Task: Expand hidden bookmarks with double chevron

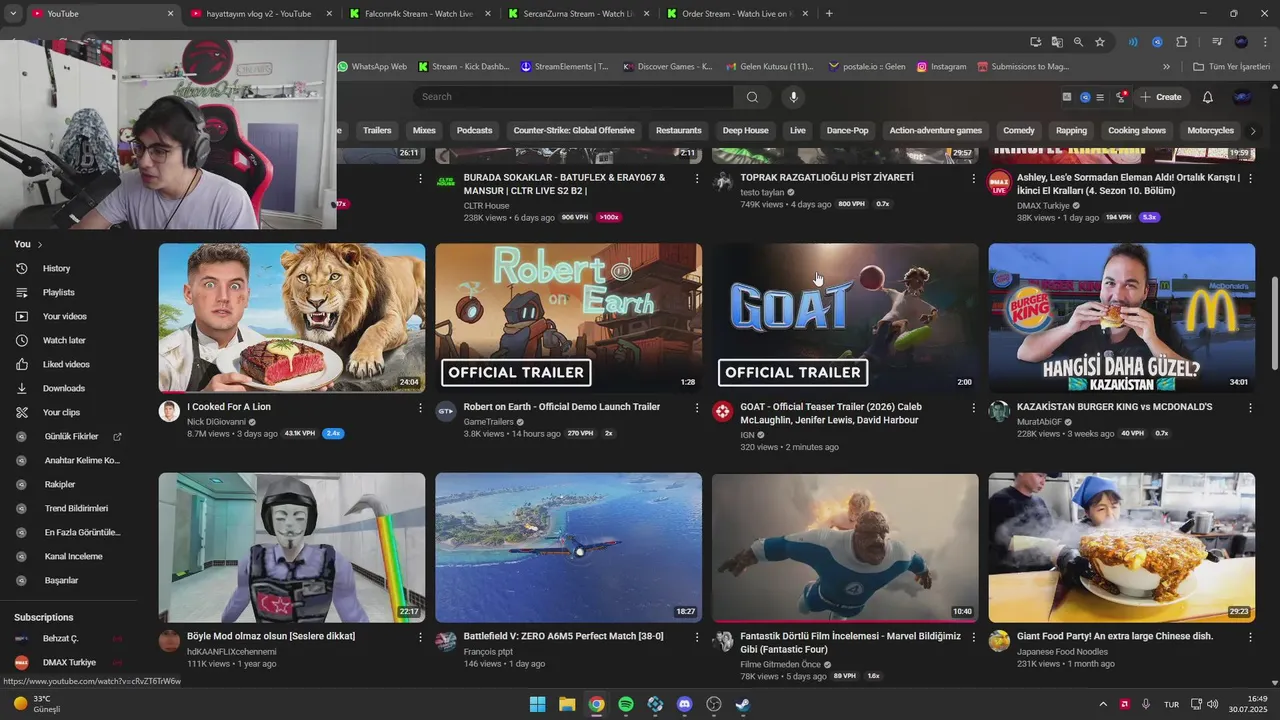Action: coord(1166,67)
